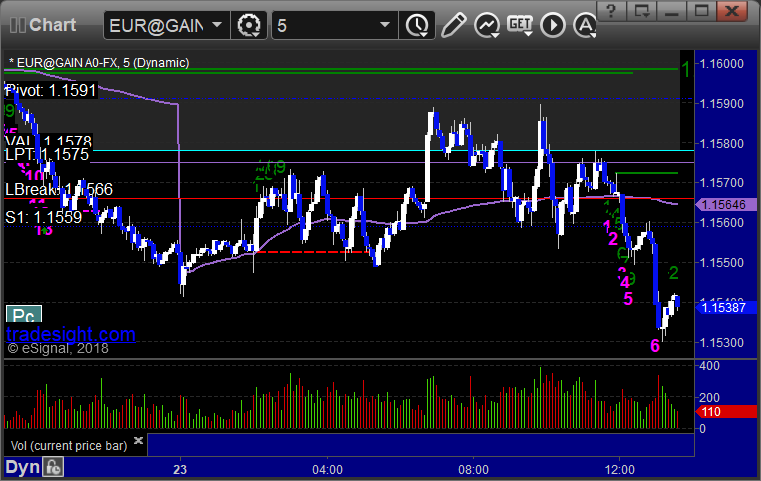Click the EUR@GAIN A0-FX, 5 (Dynamic) title
Viewport: 761px width, 481px height.
[x=99, y=63]
